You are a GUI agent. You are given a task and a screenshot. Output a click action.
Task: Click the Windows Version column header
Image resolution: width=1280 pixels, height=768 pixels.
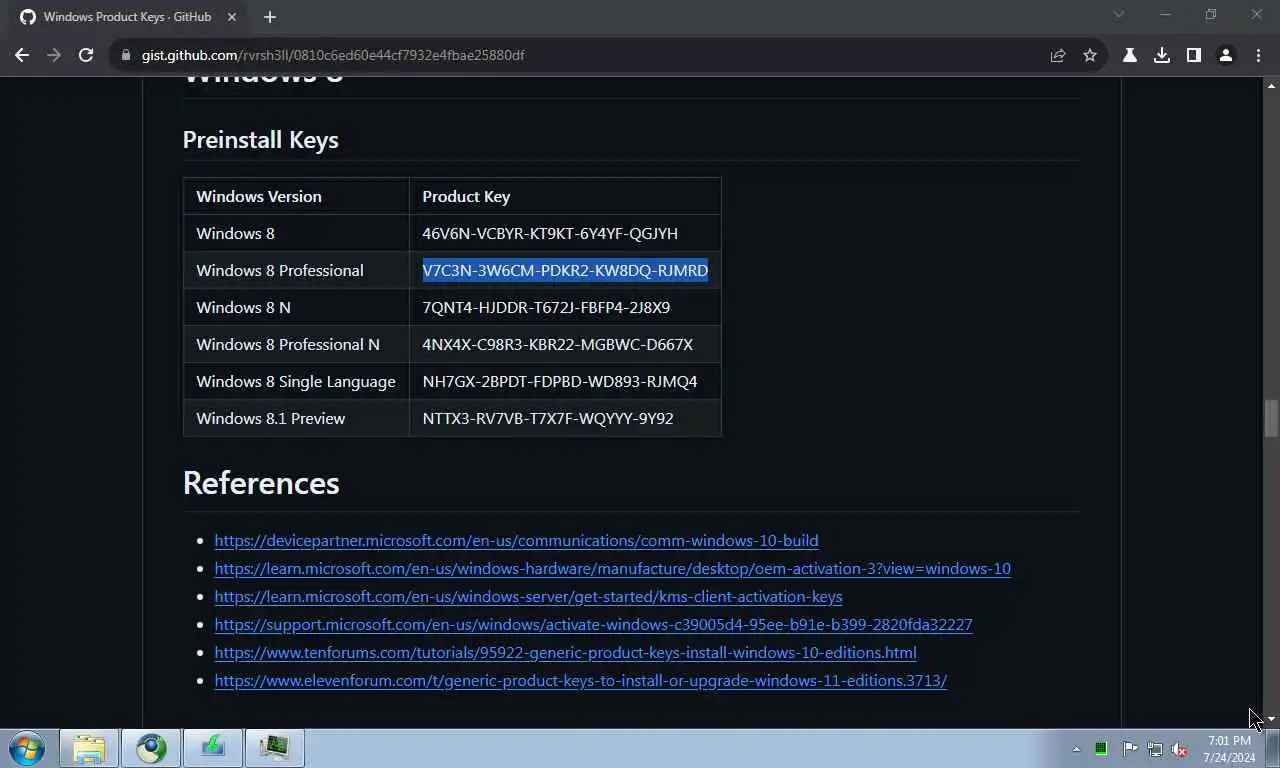(x=259, y=196)
